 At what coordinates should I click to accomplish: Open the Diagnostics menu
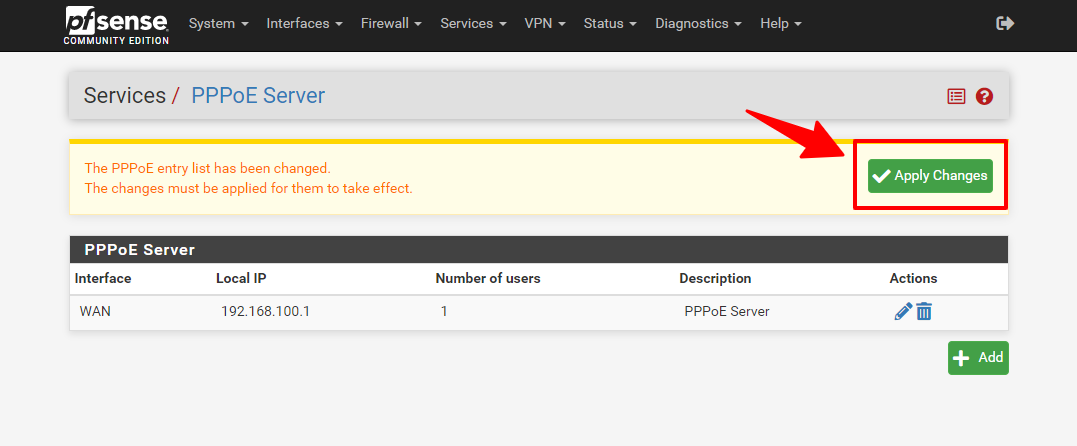pyautogui.click(x=698, y=23)
